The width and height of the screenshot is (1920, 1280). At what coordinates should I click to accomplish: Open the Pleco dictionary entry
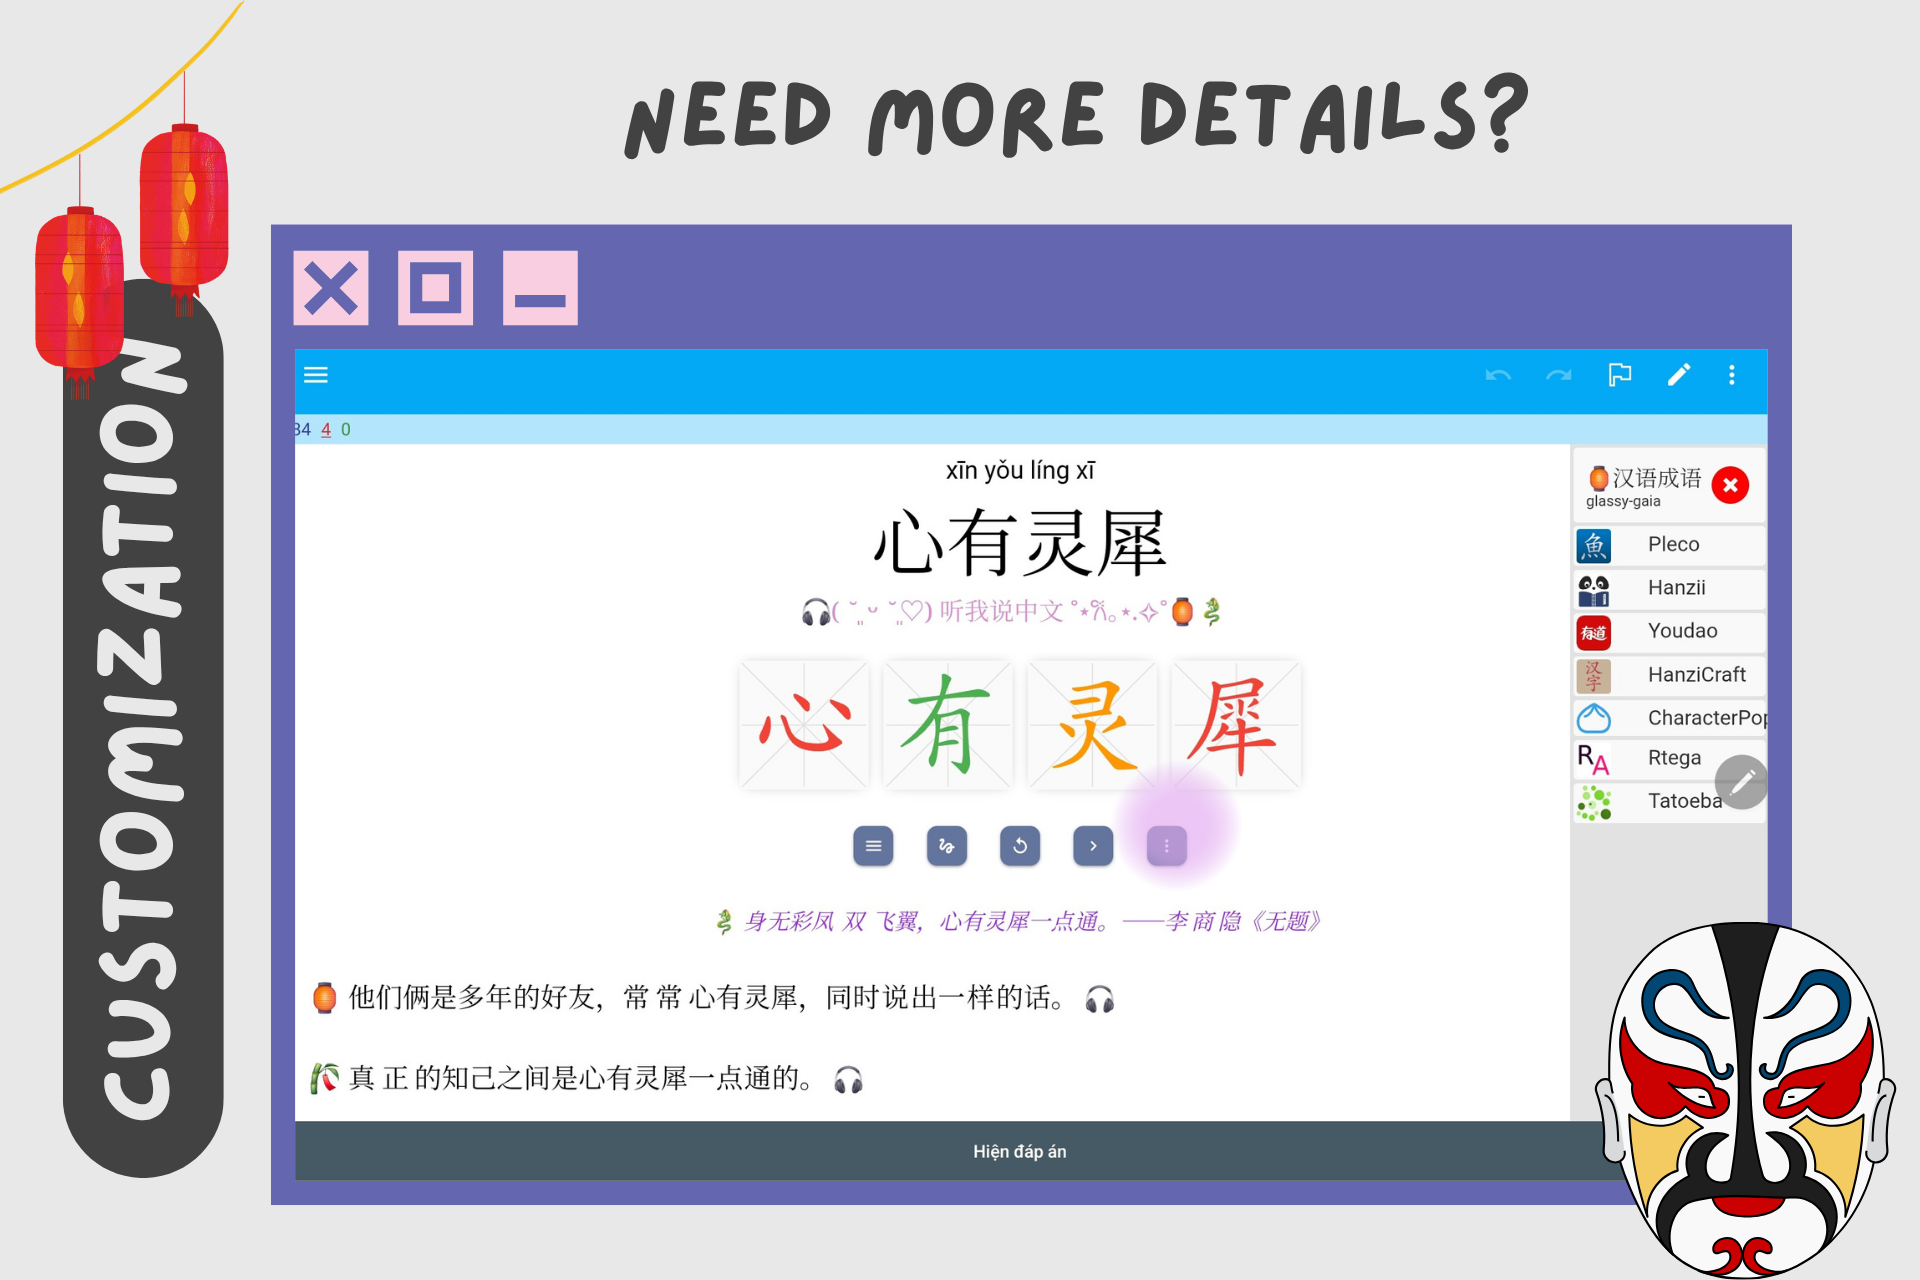pyautogui.click(x=1672, y=544)
